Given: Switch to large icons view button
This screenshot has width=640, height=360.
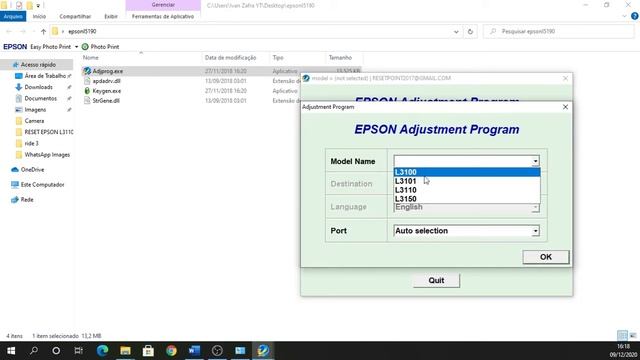Looking at the screenshot, I should click(x=633, y=336).
